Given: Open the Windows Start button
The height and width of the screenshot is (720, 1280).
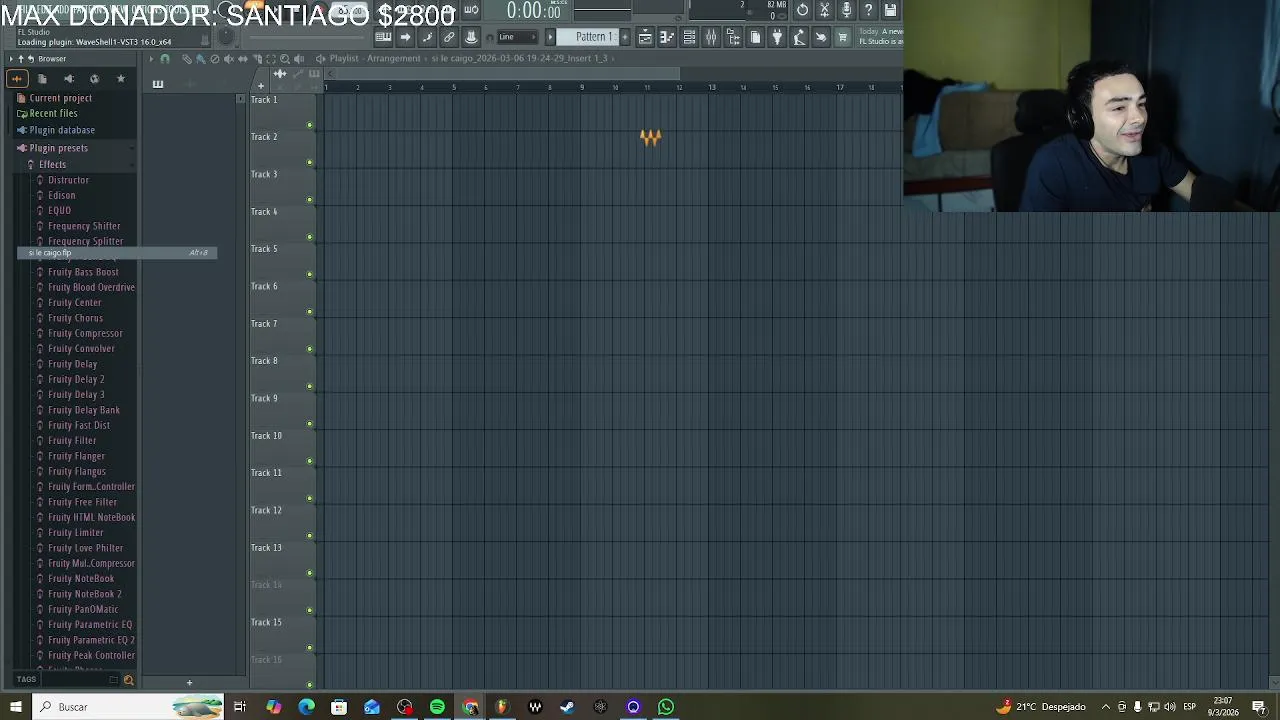Looking at the screenshot, I should click(16, 707).
